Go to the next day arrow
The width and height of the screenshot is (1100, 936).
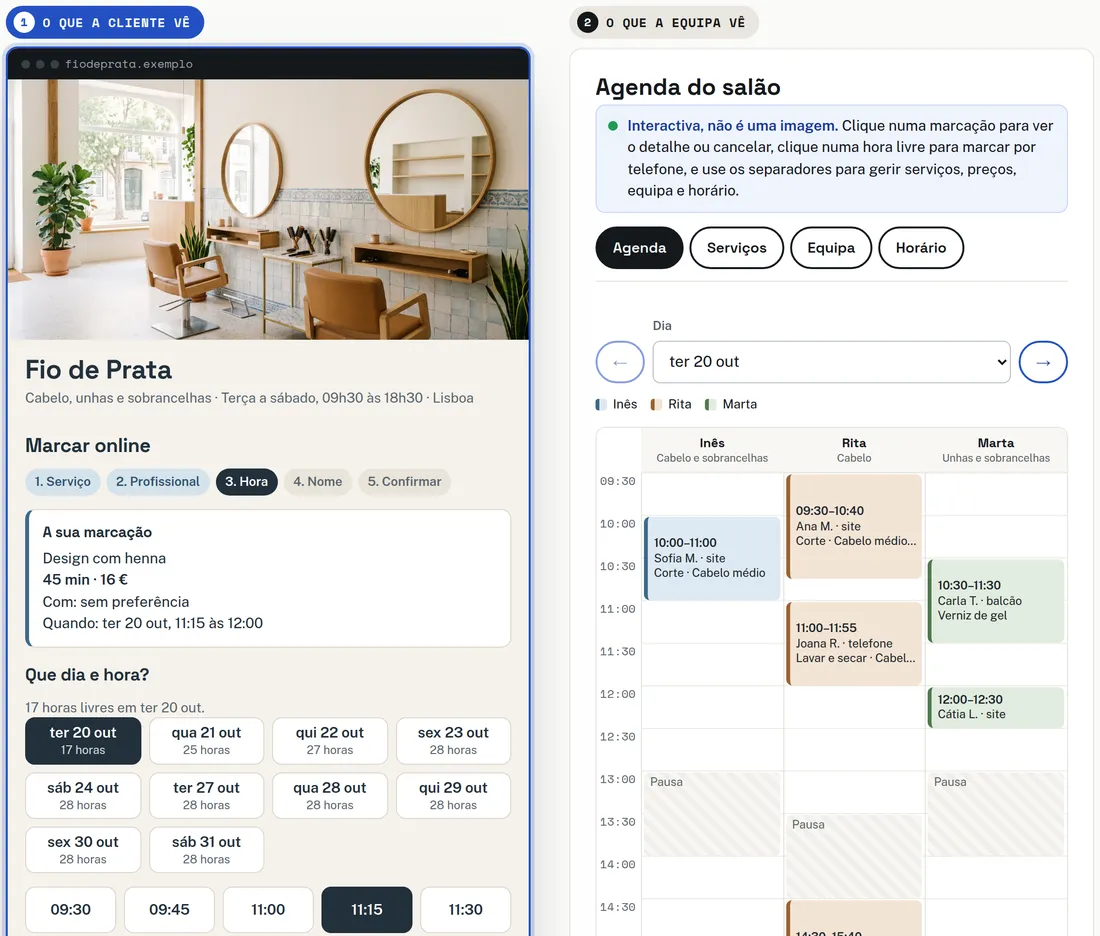tap(1043, 362)
